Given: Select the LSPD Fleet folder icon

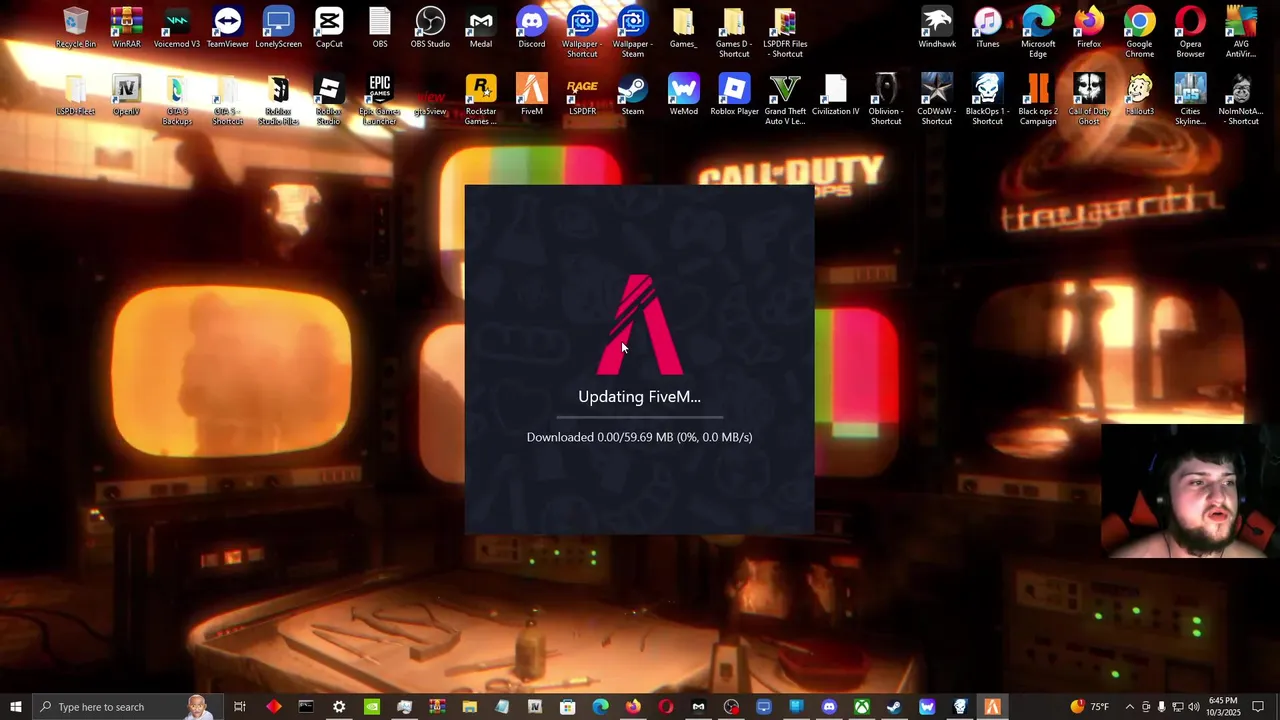Looking at the screenshot, I should point(76,95).
